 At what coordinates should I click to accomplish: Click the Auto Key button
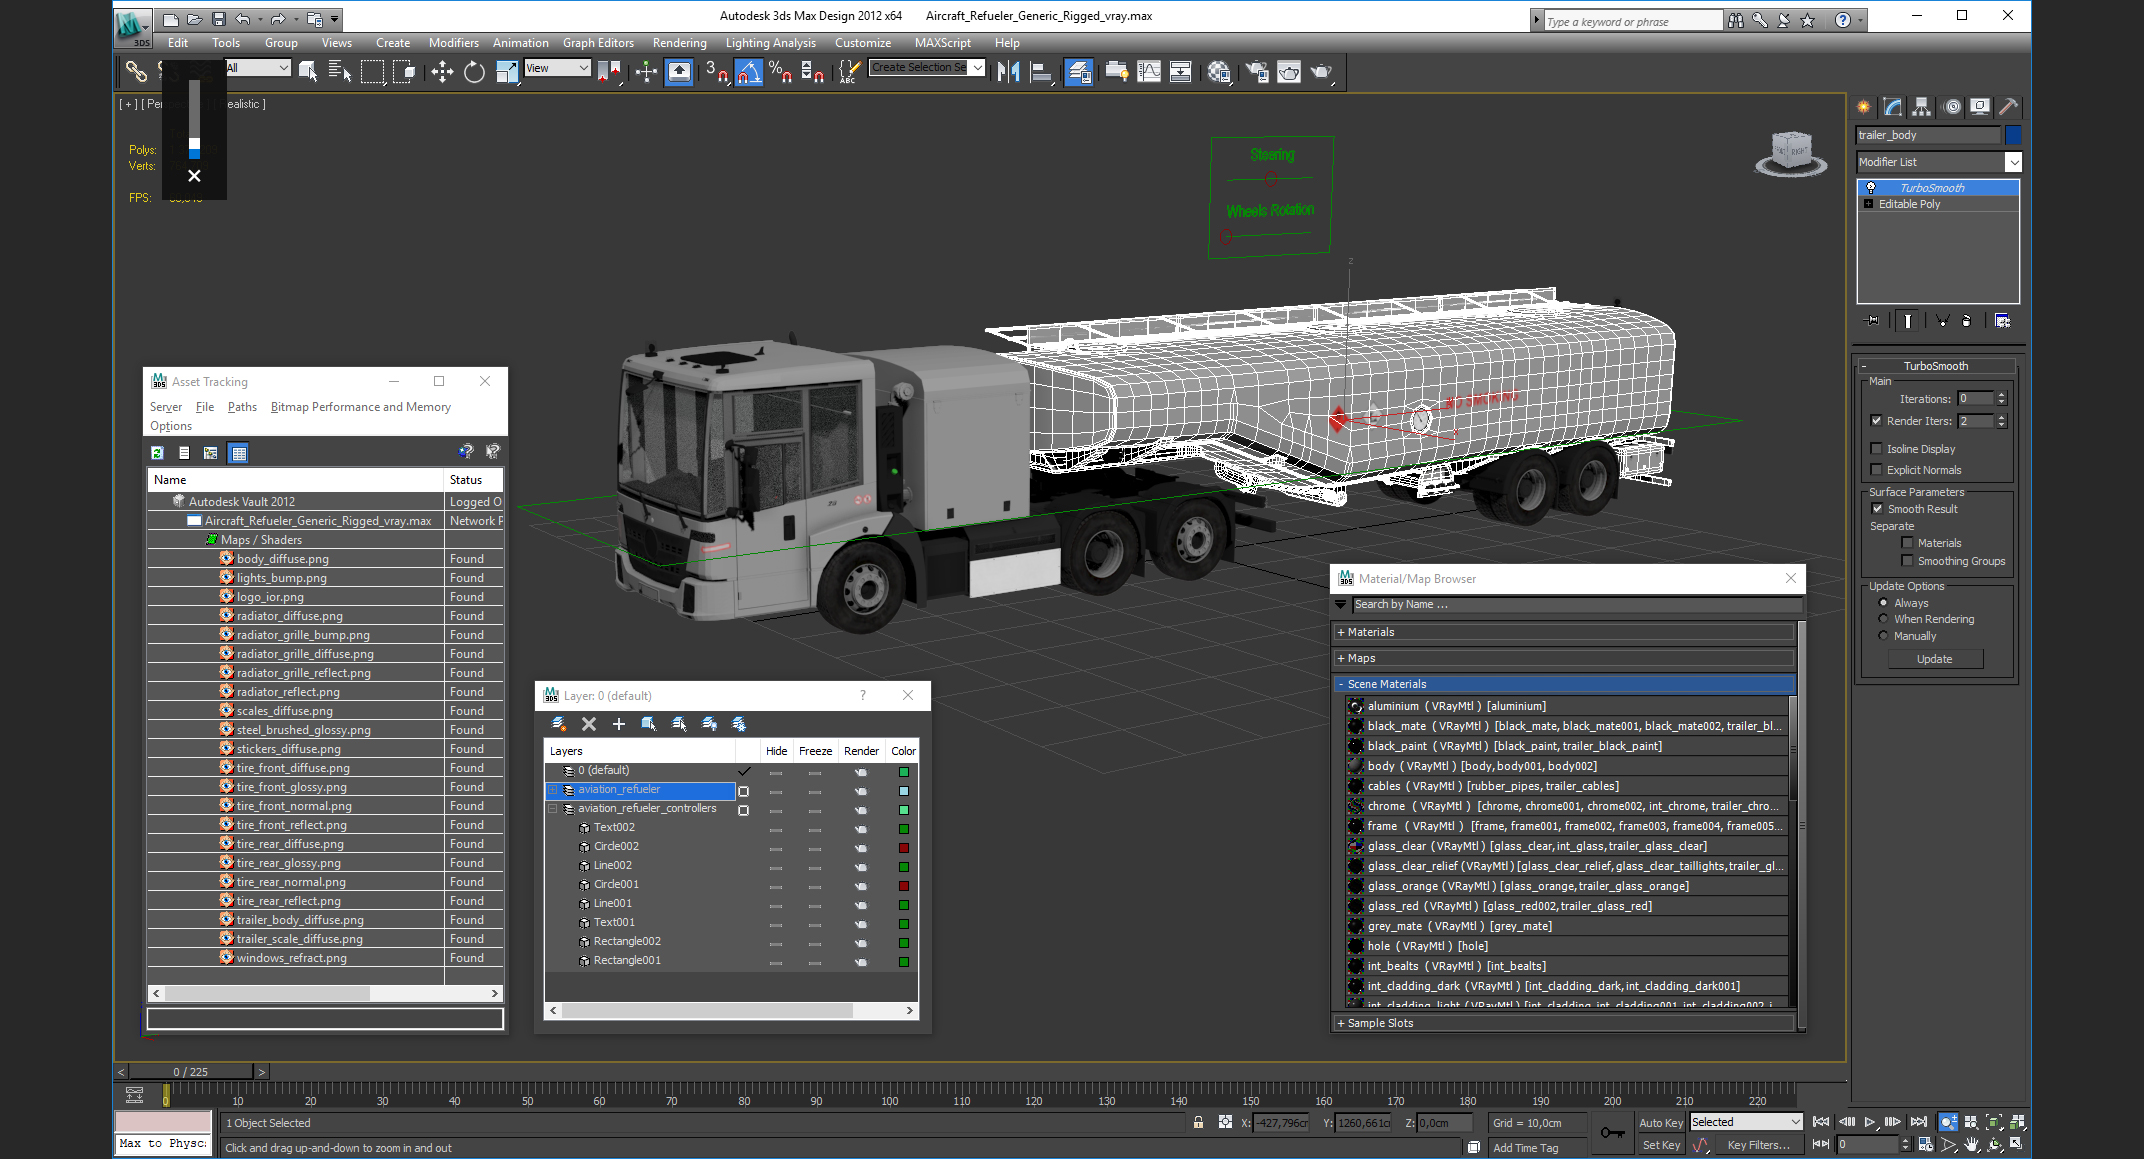point(1660,1123)
